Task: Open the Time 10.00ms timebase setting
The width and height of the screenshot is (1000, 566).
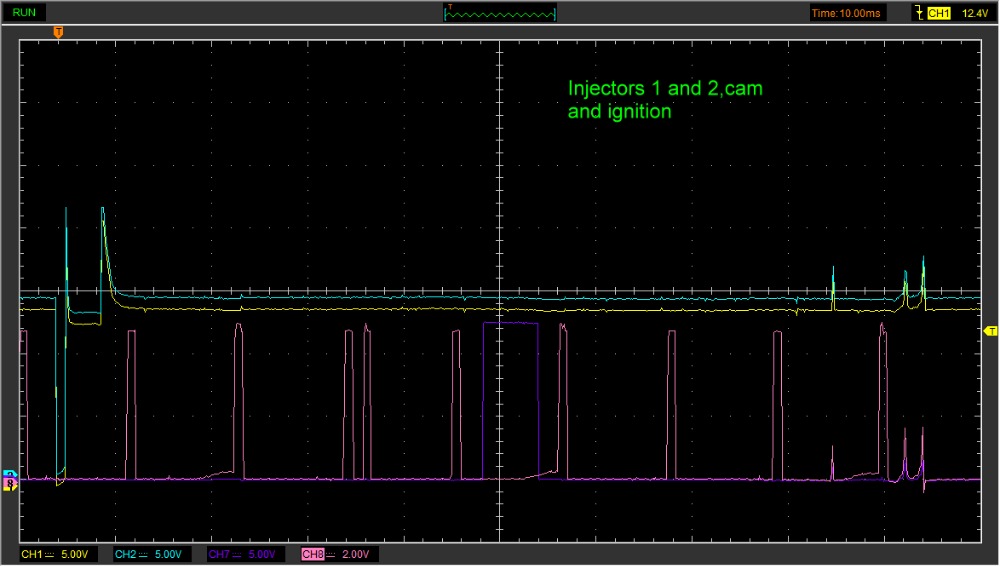Action: pos(848,13)
